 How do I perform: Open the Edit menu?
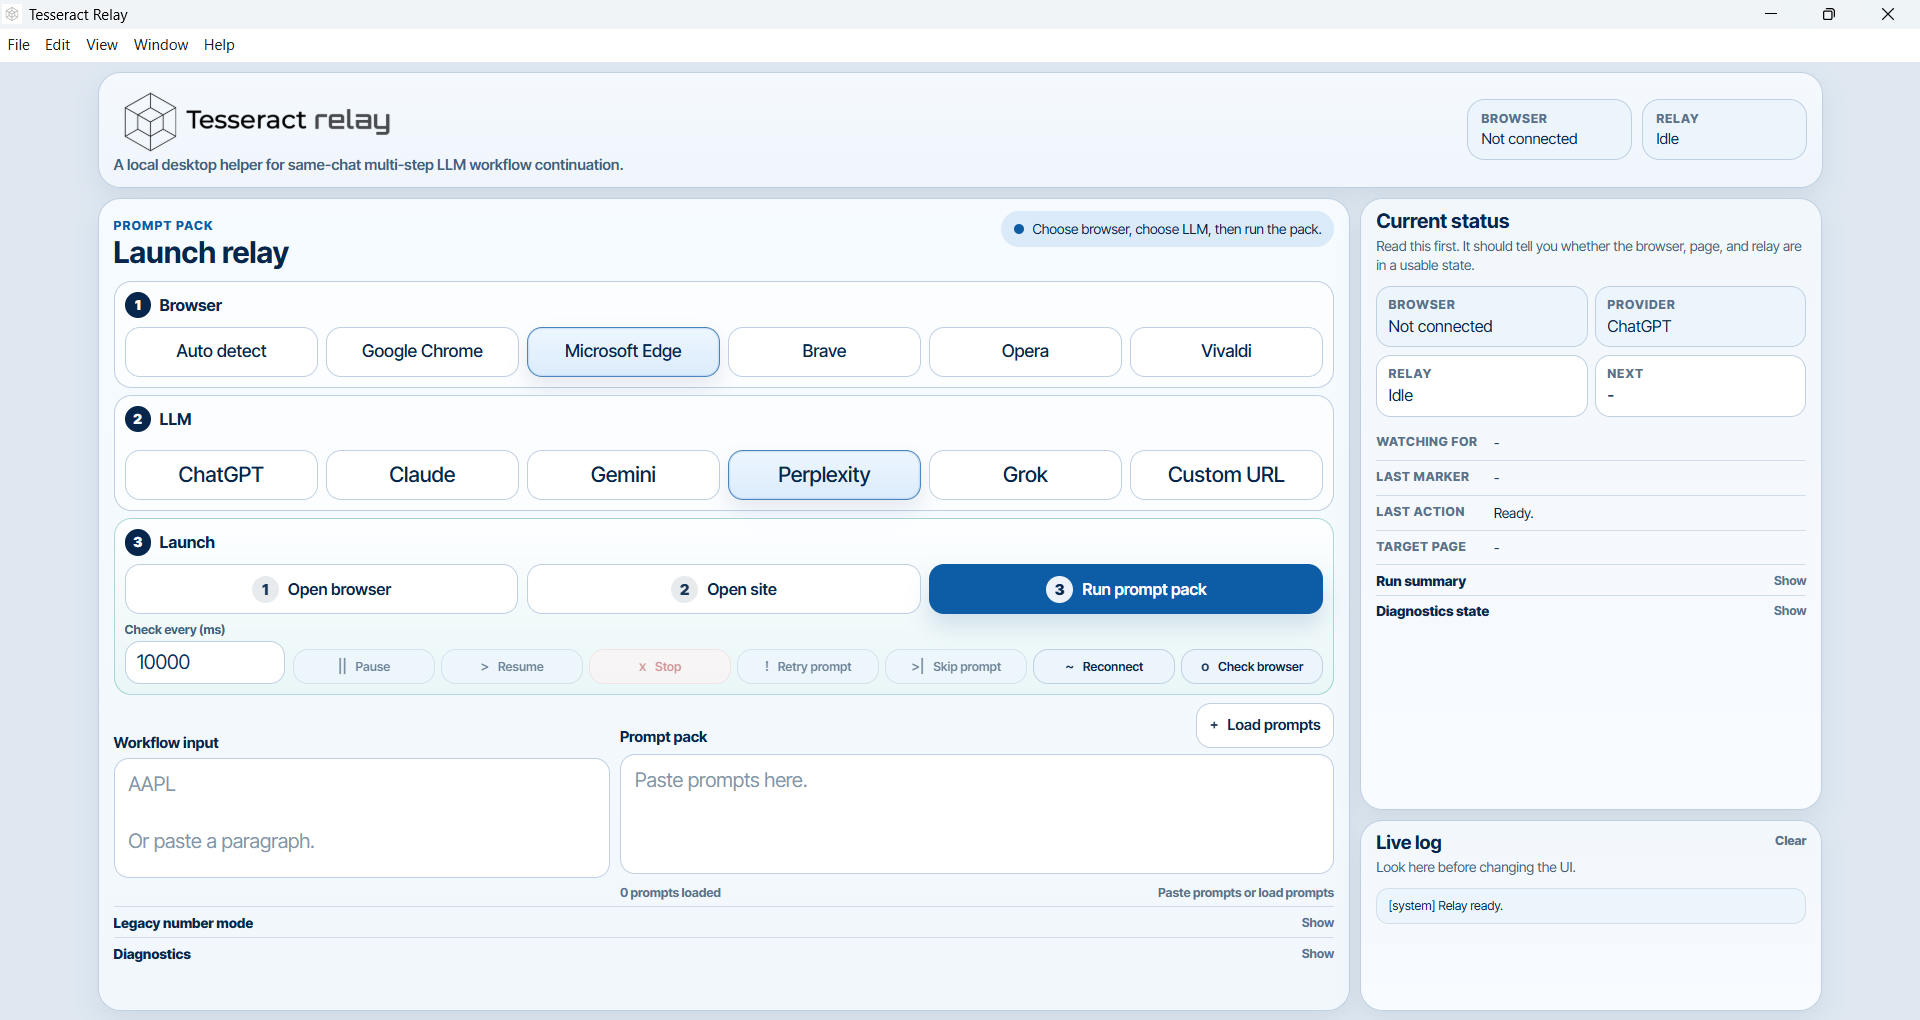58,45
